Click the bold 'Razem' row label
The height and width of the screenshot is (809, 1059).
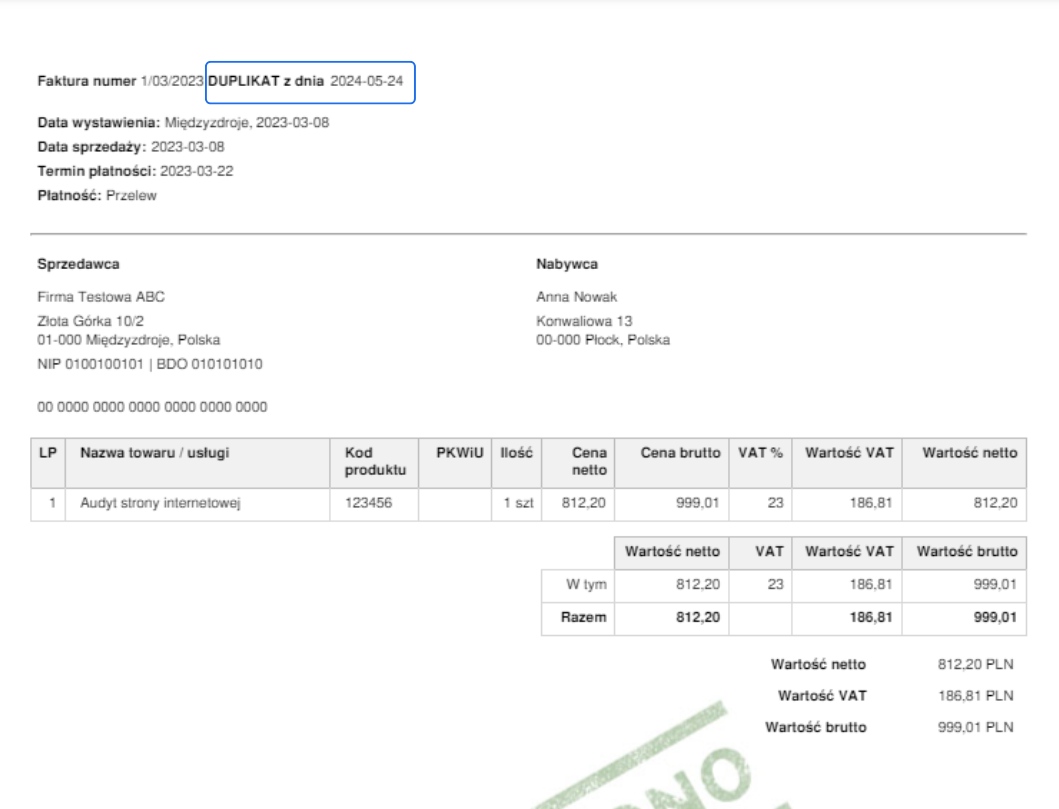pos(584,617)
